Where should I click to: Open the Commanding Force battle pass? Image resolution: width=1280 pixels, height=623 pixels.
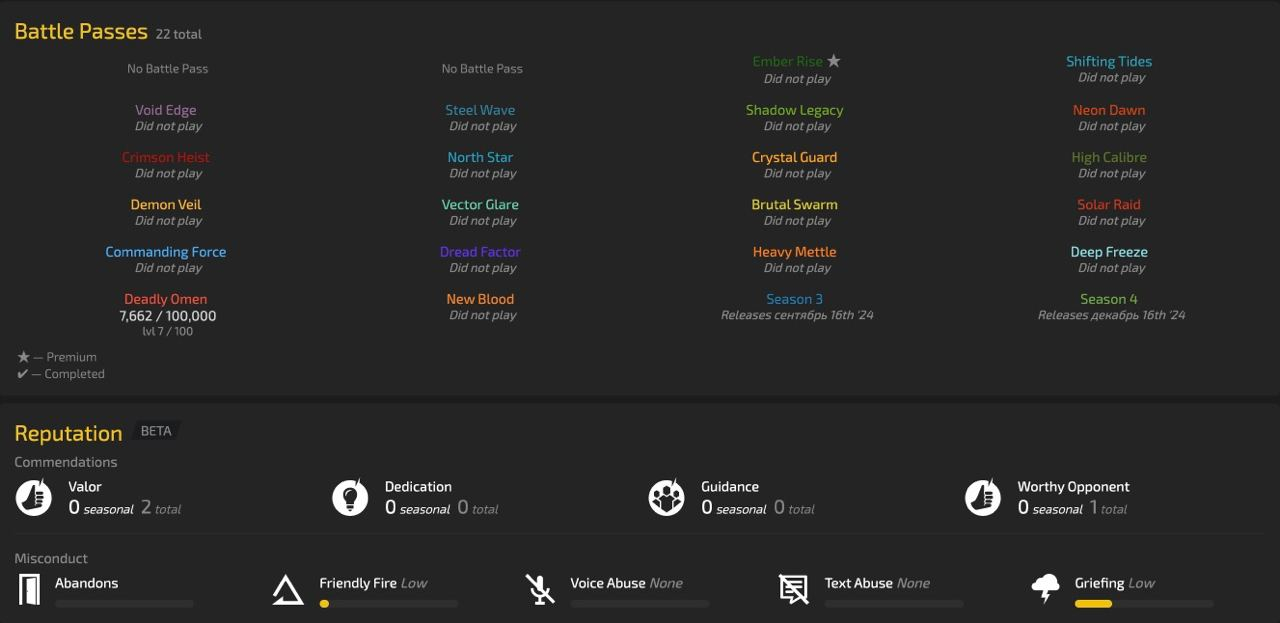click(166, 252)
